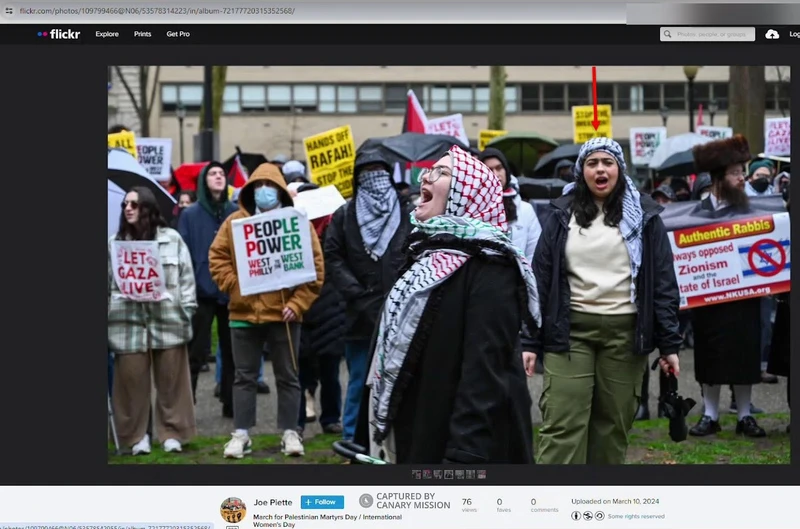Screen dimensions: 800x529
Task: Open Joe Piette's profile name link
Action: coord(273,502)
